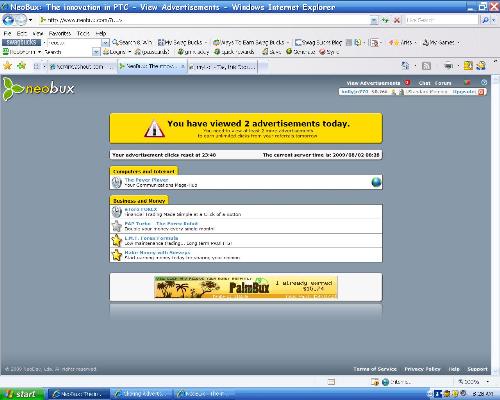Stop loading with the red X icon
This screenshot has height=400, width=500.
coord(397,20)
